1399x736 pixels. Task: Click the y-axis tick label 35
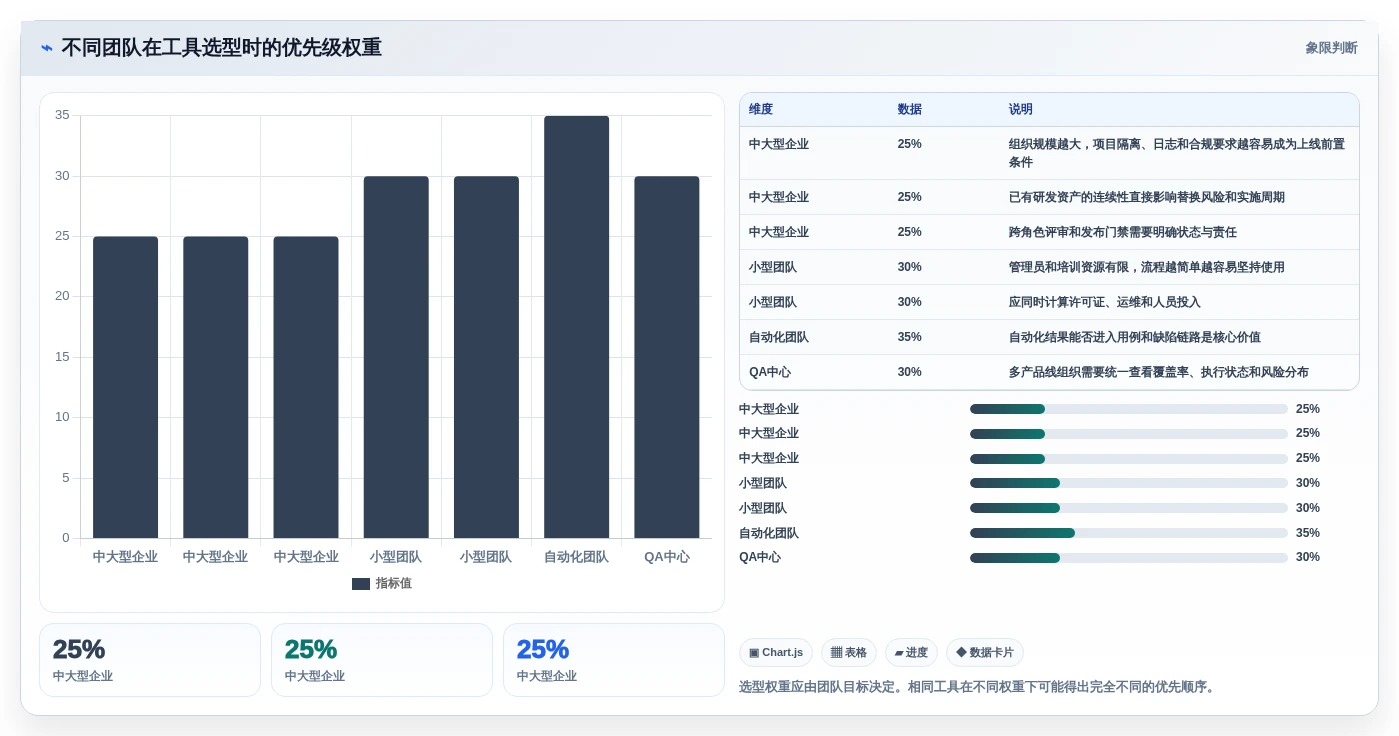coord(63,116)
